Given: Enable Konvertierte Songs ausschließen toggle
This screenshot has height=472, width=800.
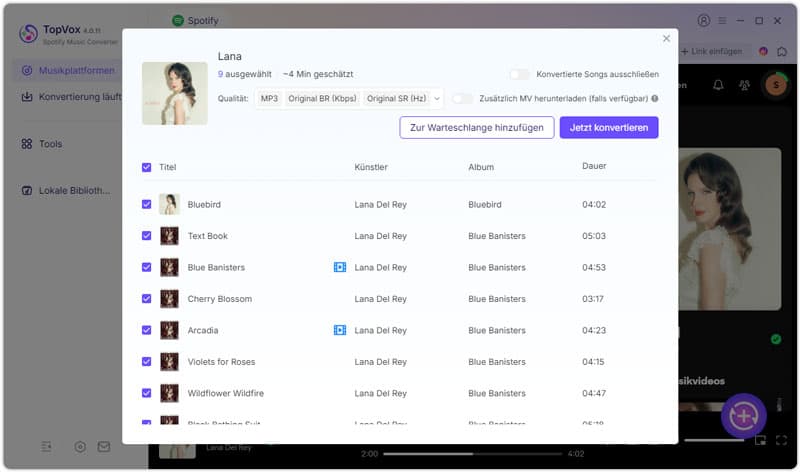Looking at the screenshot, I should [519, 74].
